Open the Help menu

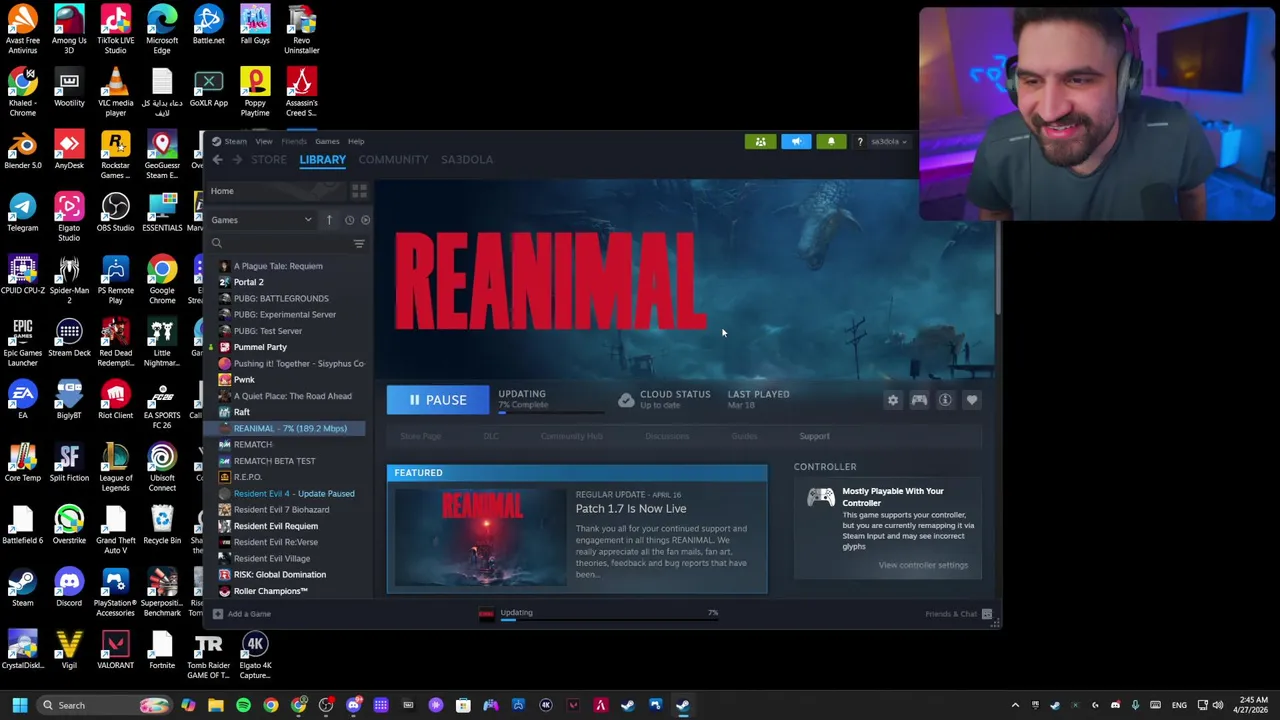(x=356, y=141)
